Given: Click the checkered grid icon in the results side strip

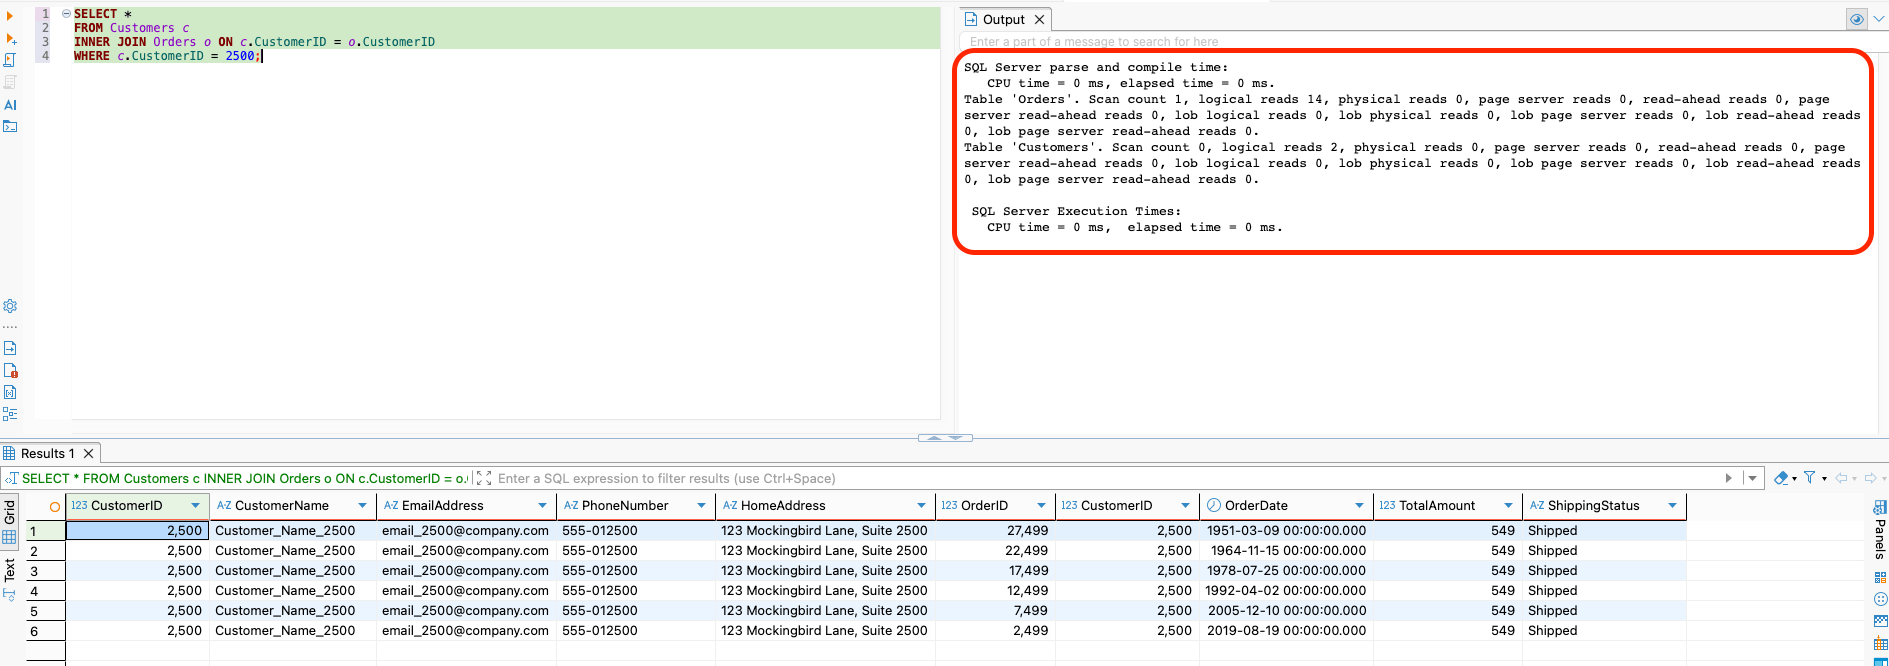Looking at the screenshot, I should point(1880,621).
